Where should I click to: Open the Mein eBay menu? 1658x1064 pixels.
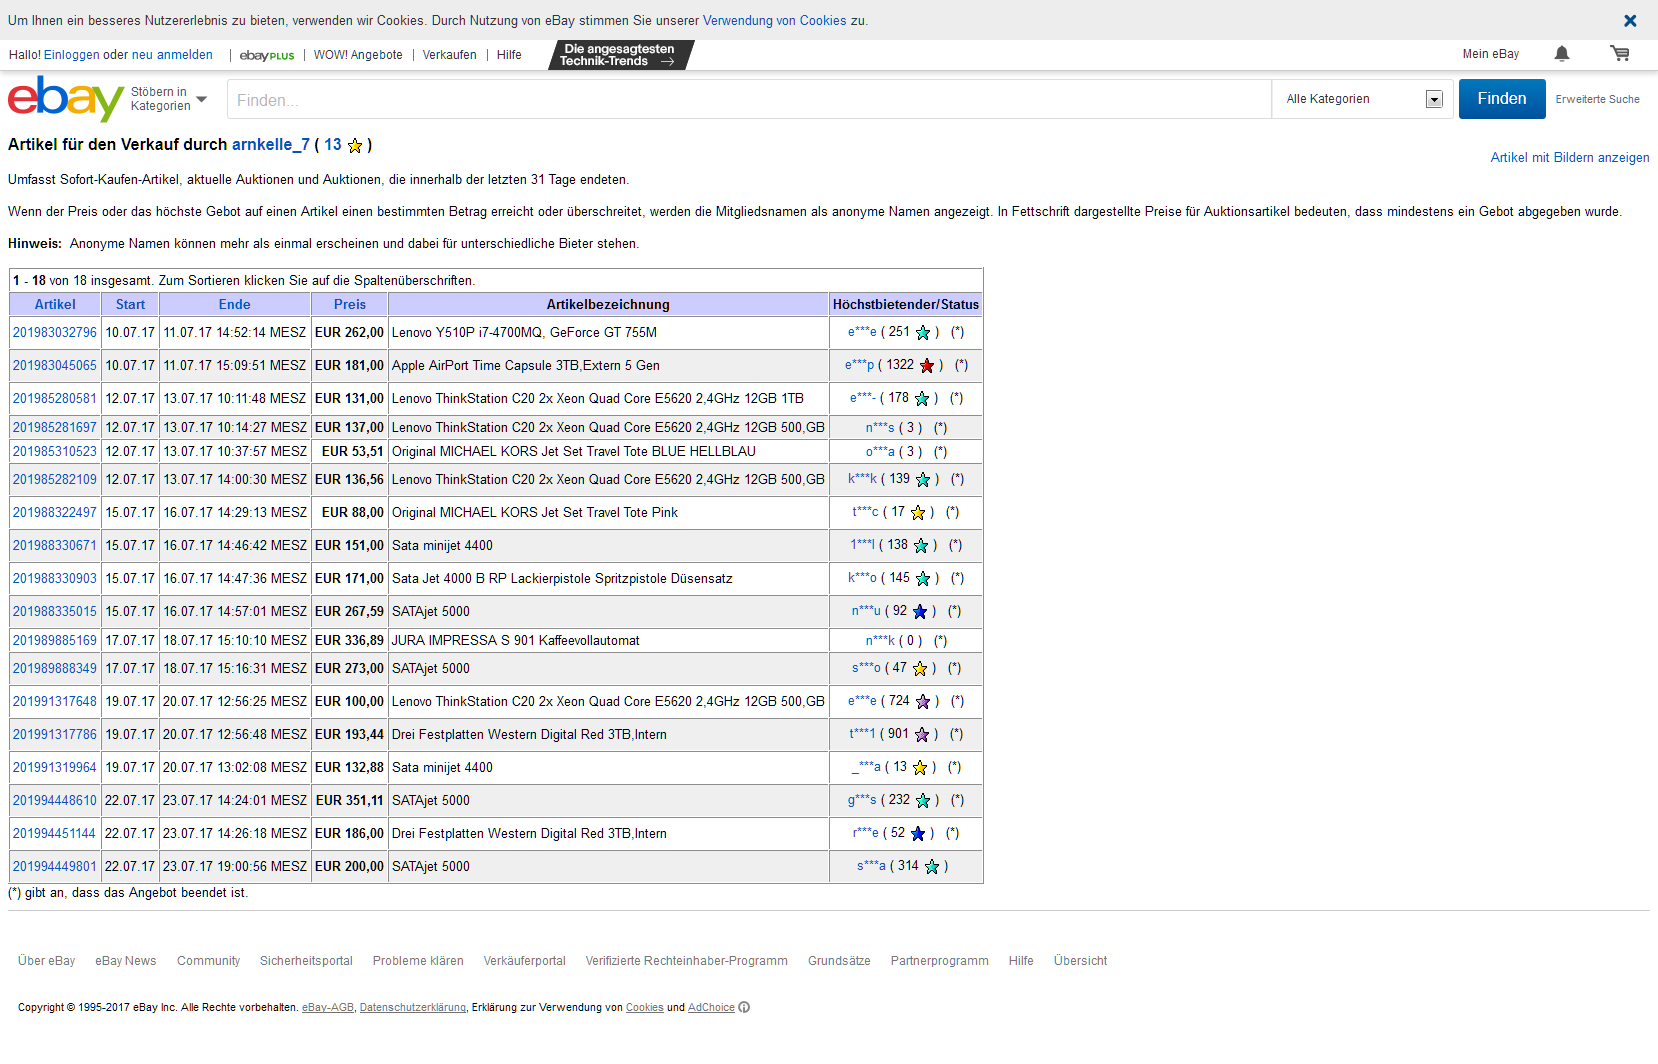1490,54
